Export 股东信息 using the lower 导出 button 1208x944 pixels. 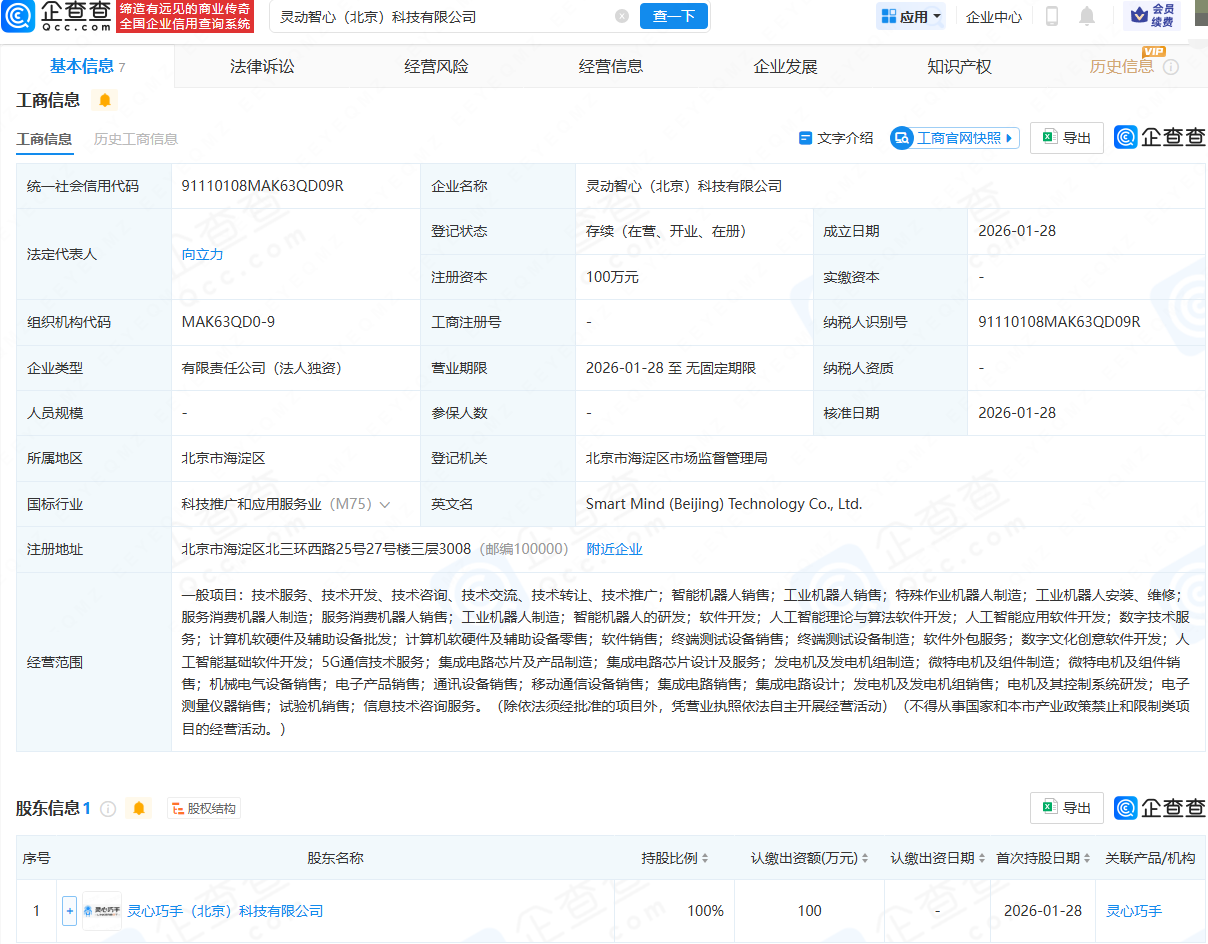(x=1066, y=807)
